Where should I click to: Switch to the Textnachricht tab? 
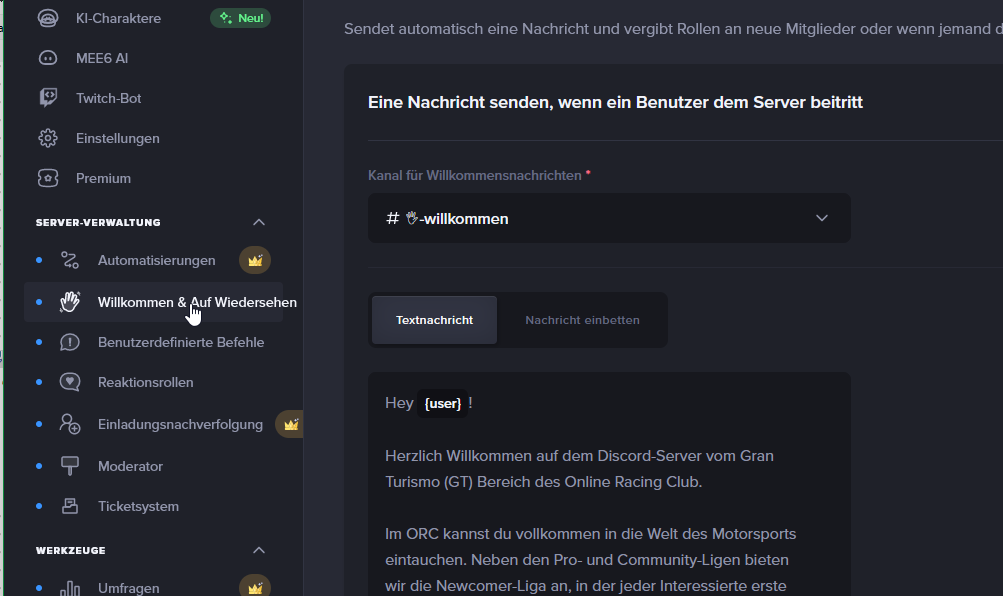(434, 320)
